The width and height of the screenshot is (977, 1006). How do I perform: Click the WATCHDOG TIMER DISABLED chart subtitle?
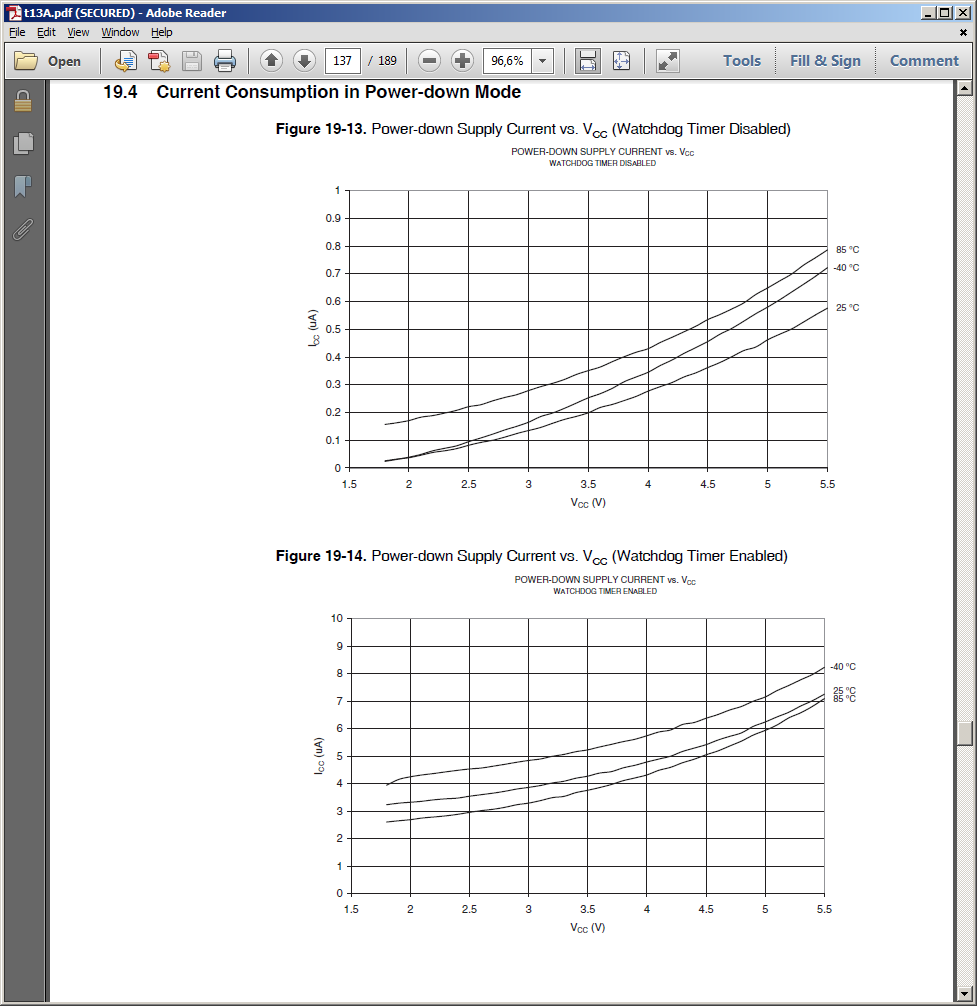(602, 164)
